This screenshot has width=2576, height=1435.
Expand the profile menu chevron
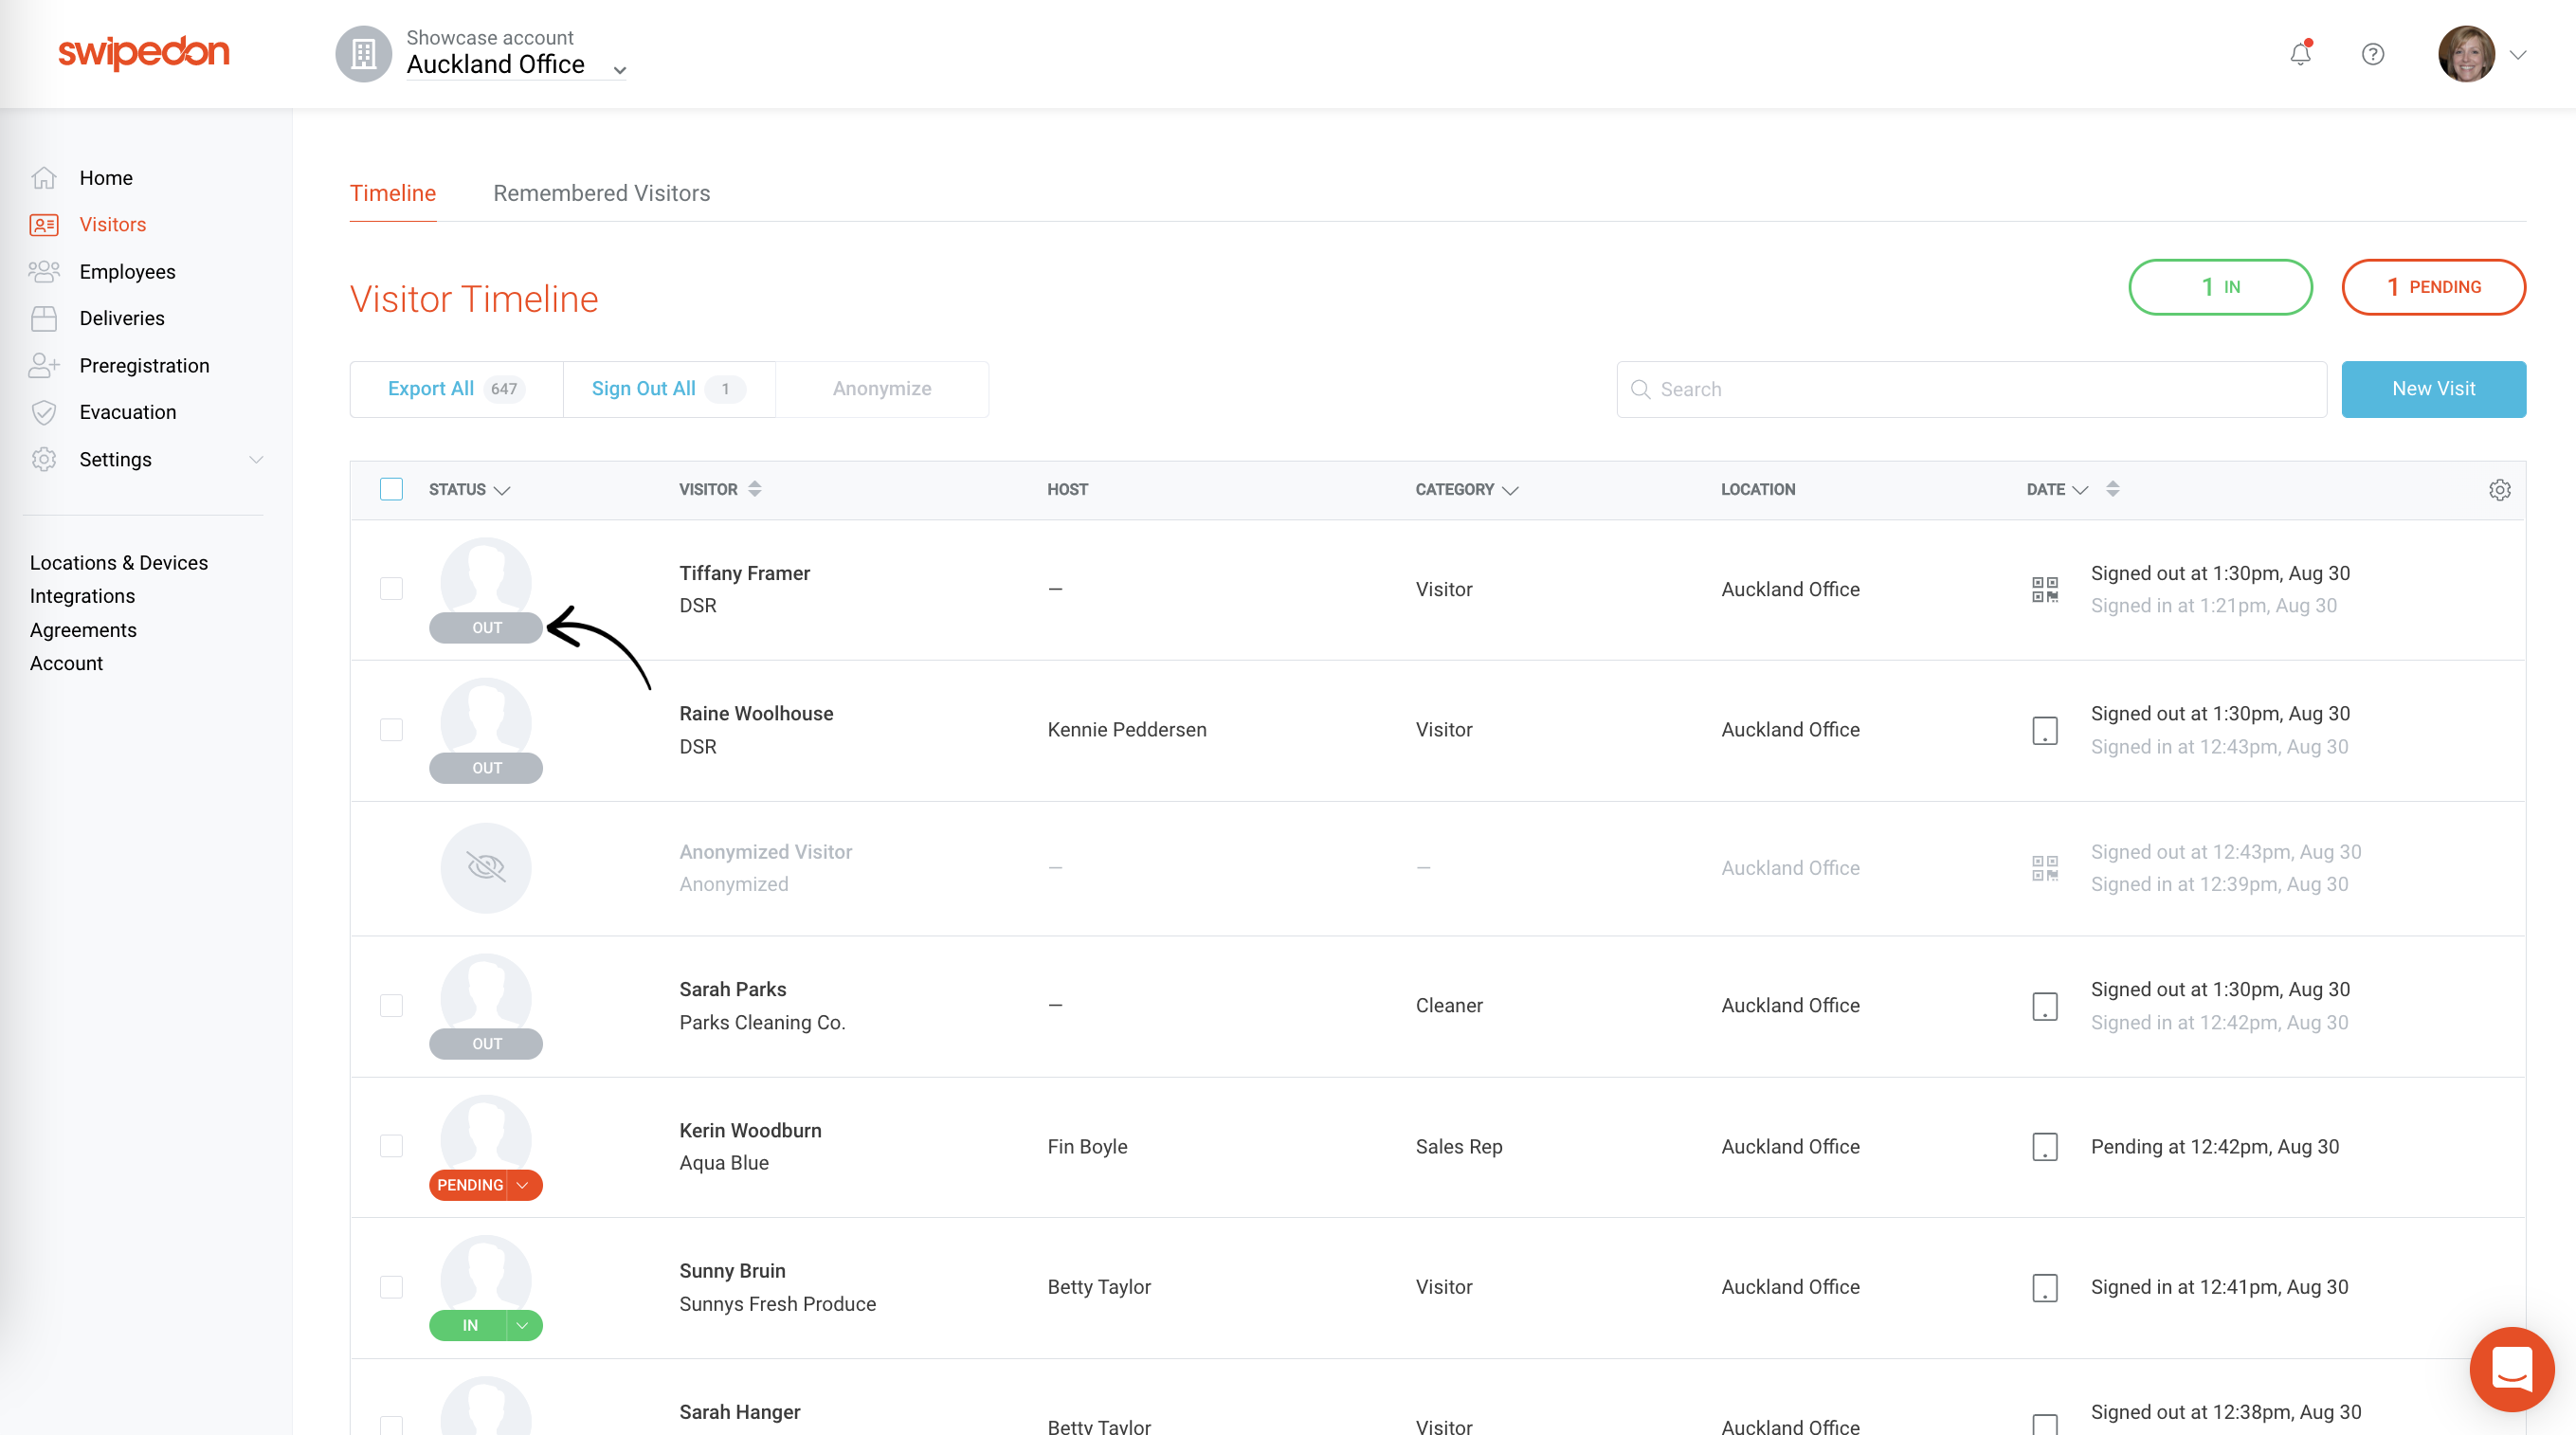pyautogui.click(x=2518, y=55)
